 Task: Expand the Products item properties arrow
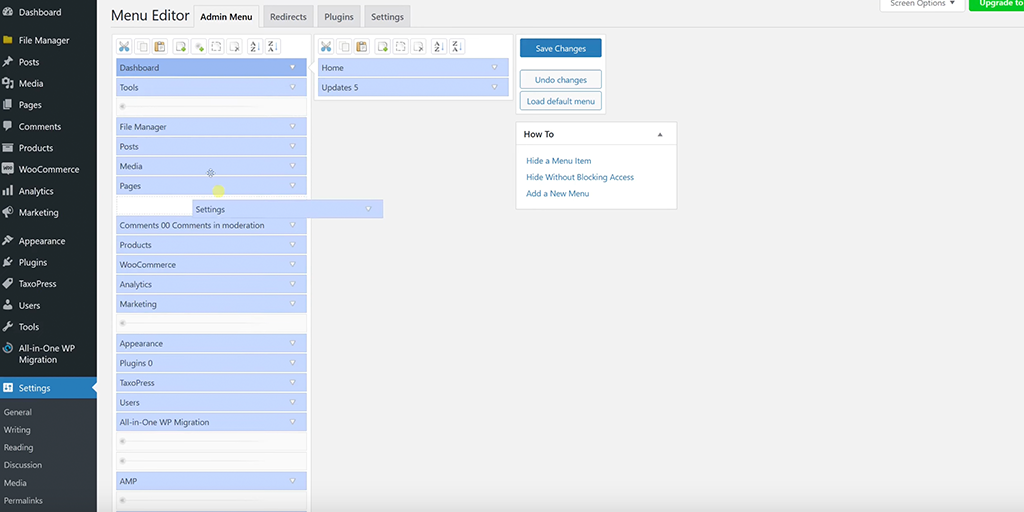293,245
